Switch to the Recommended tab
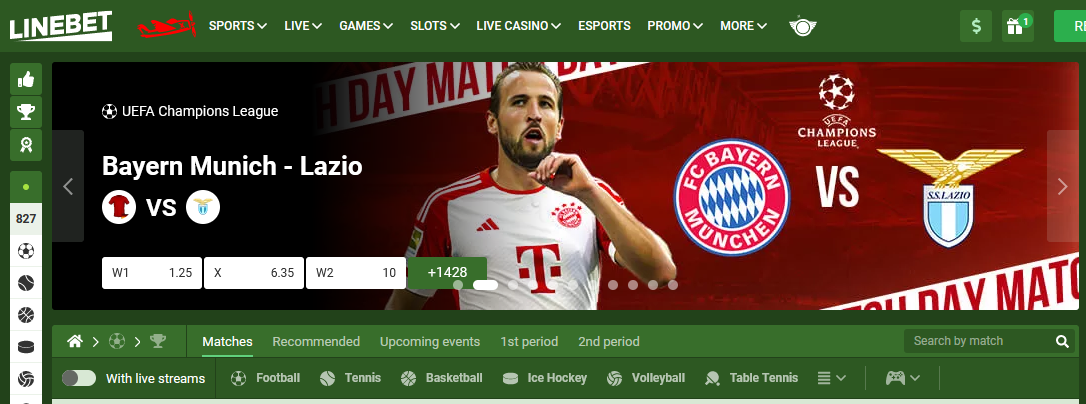 (x=316, y=342)
